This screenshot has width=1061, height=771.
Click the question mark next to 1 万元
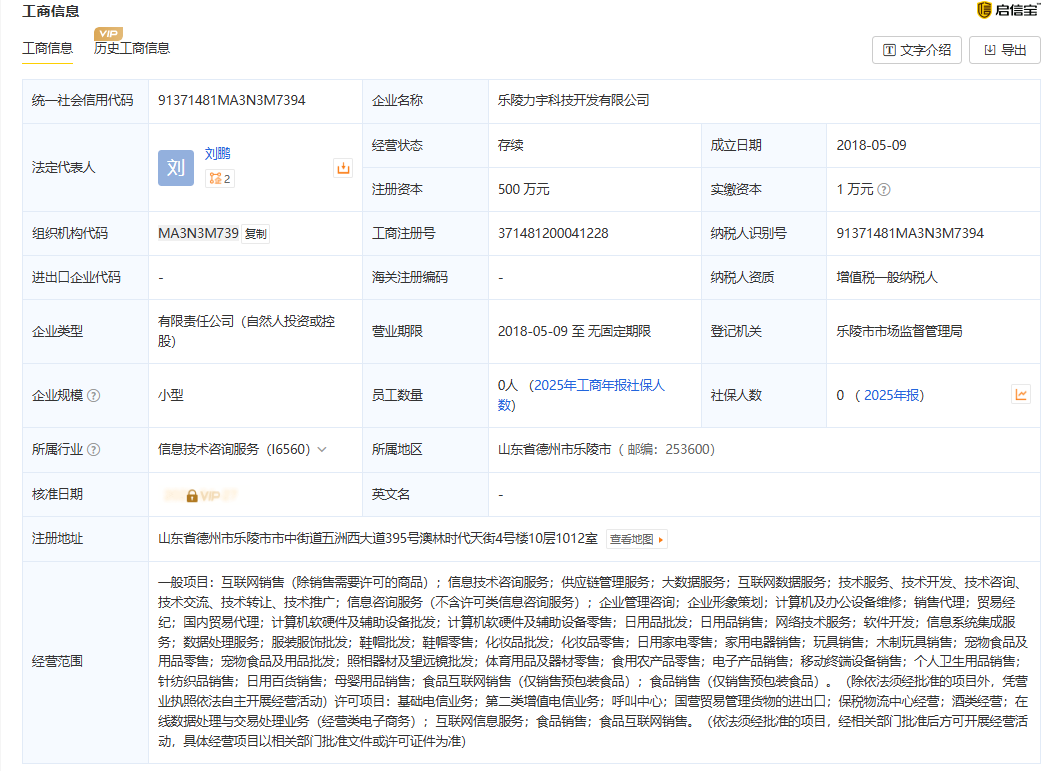pyautogui.click(x=884, y=190)
